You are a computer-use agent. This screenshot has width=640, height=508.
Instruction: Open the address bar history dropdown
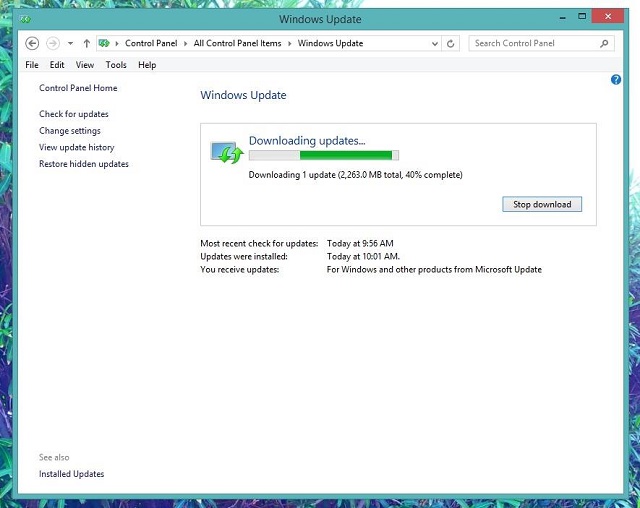(435, 44)
